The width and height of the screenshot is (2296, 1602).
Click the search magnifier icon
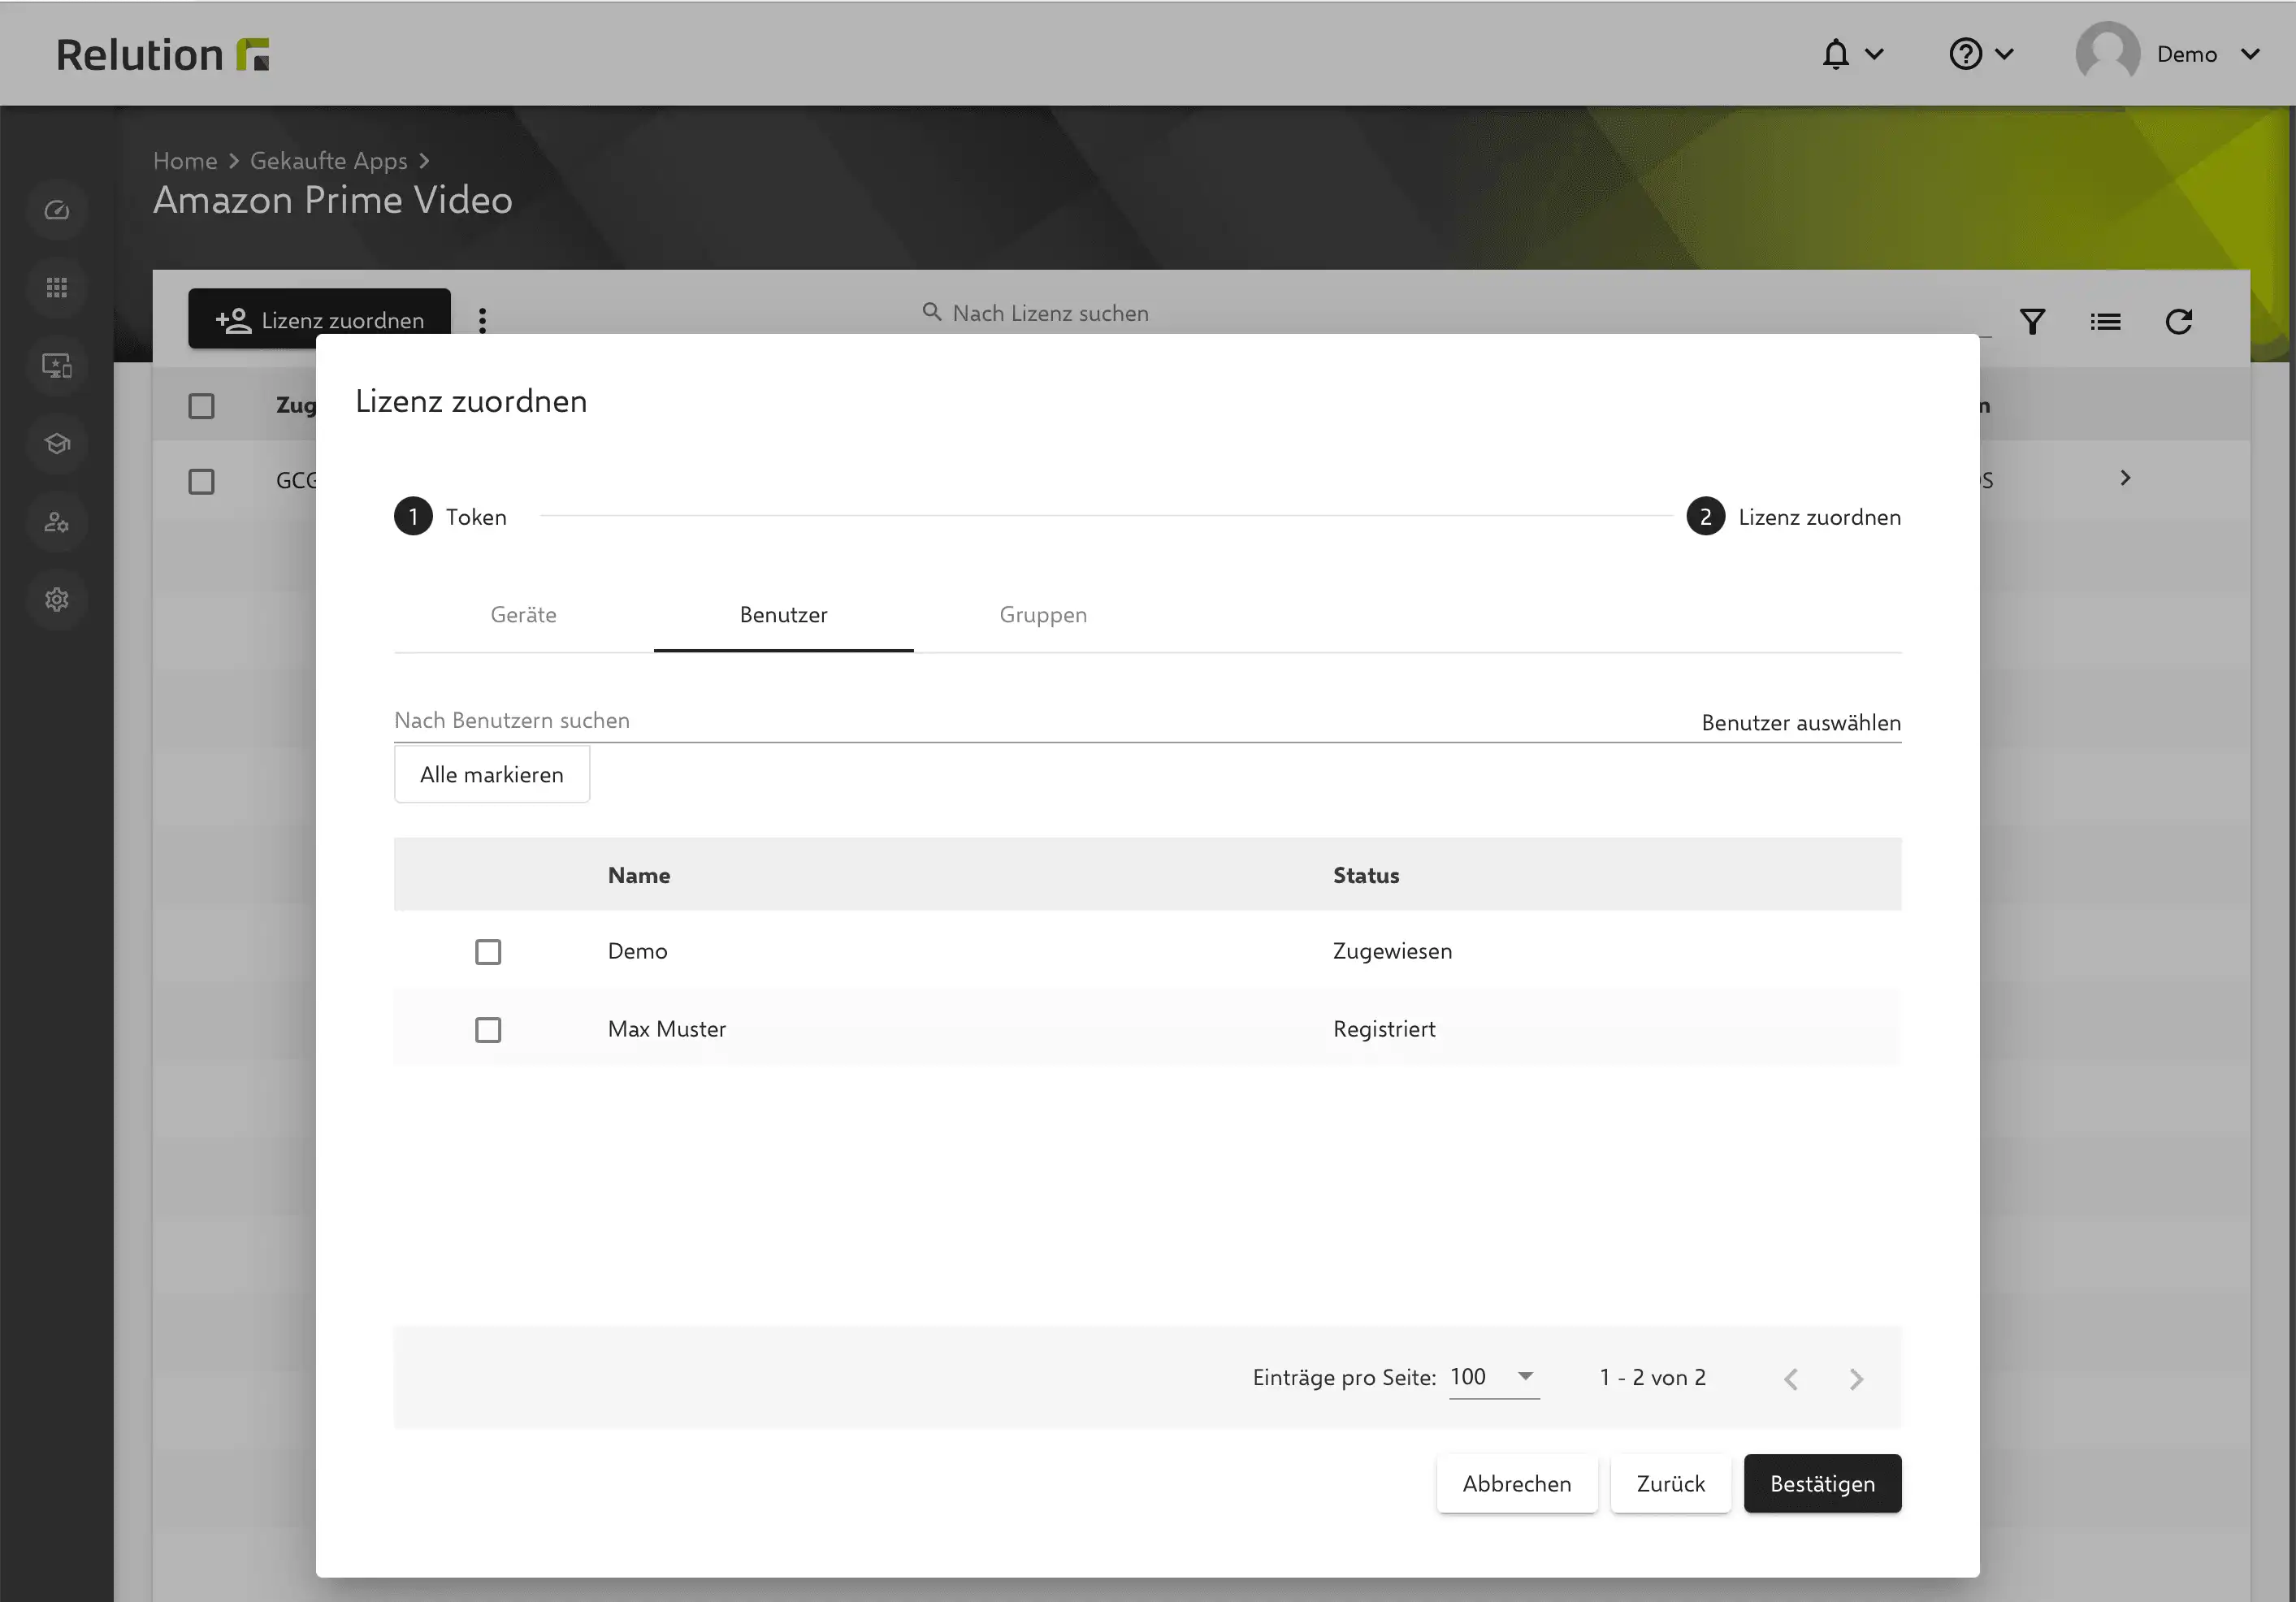pos(931,312)
